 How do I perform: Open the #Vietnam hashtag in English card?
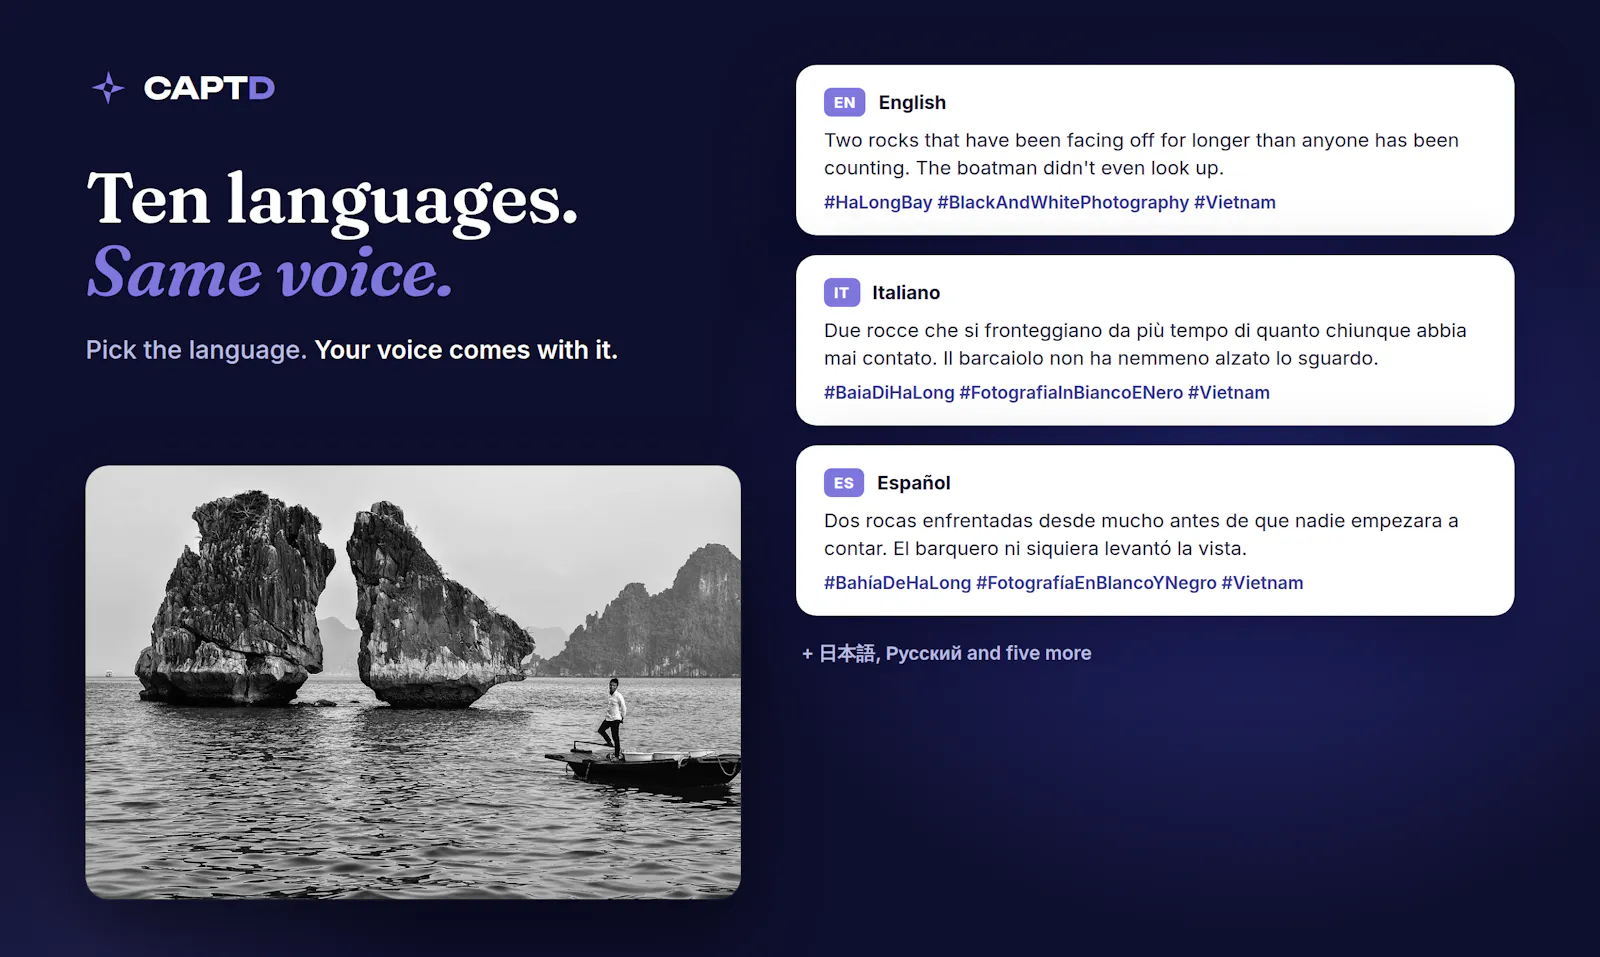[x=1235, y=202]
